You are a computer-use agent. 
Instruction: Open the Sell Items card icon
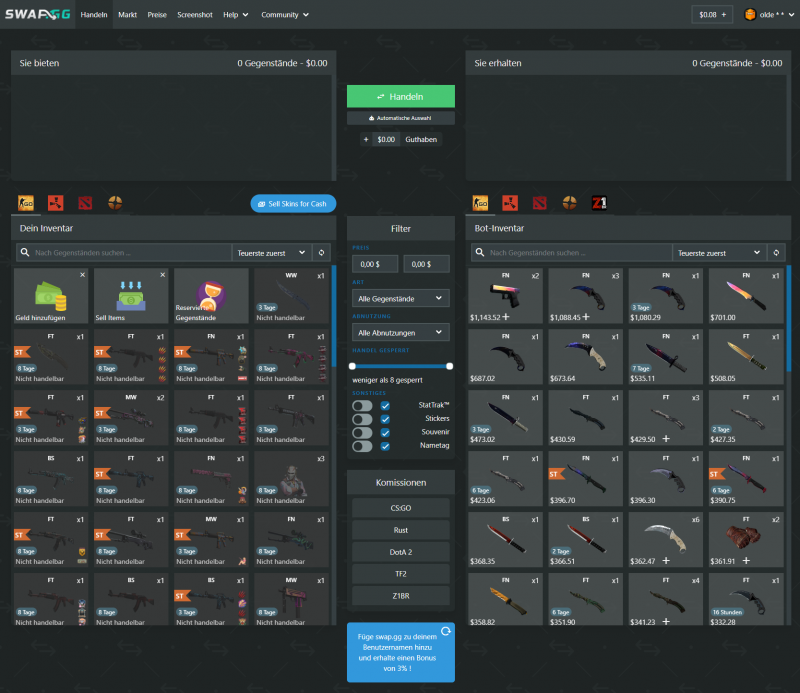(131, 295)
